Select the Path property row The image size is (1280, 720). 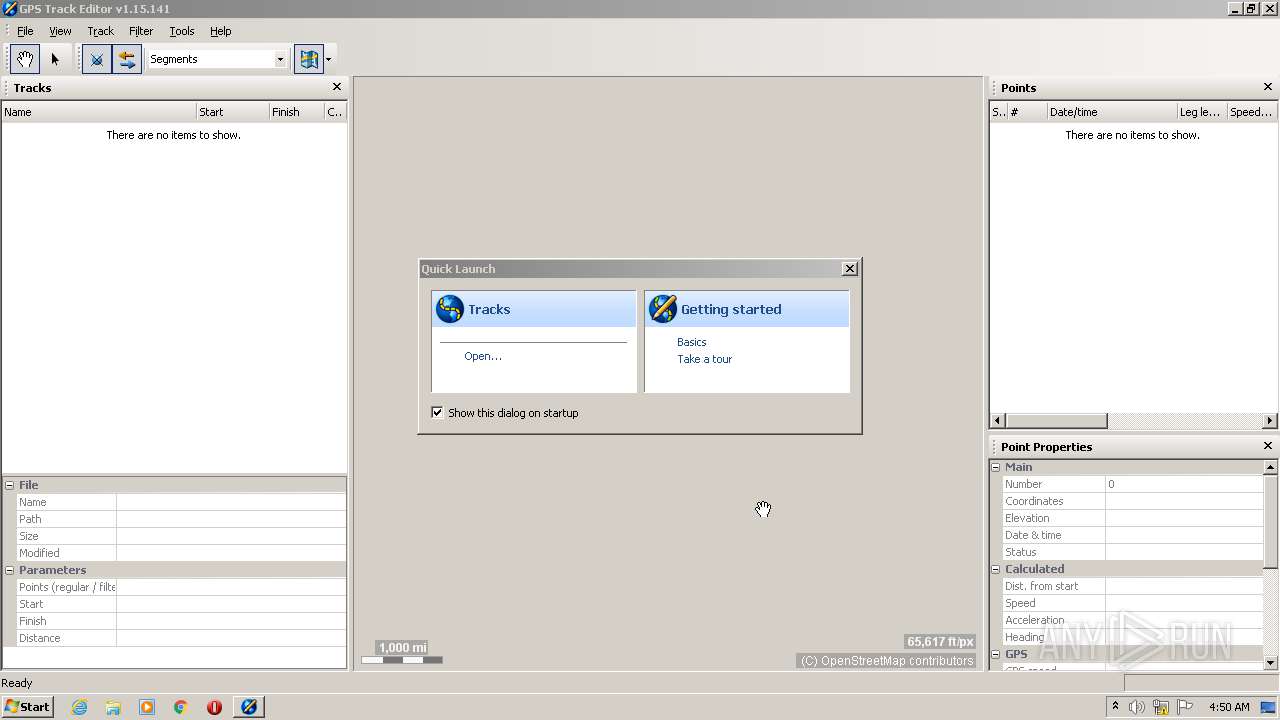tap(181, 519)
